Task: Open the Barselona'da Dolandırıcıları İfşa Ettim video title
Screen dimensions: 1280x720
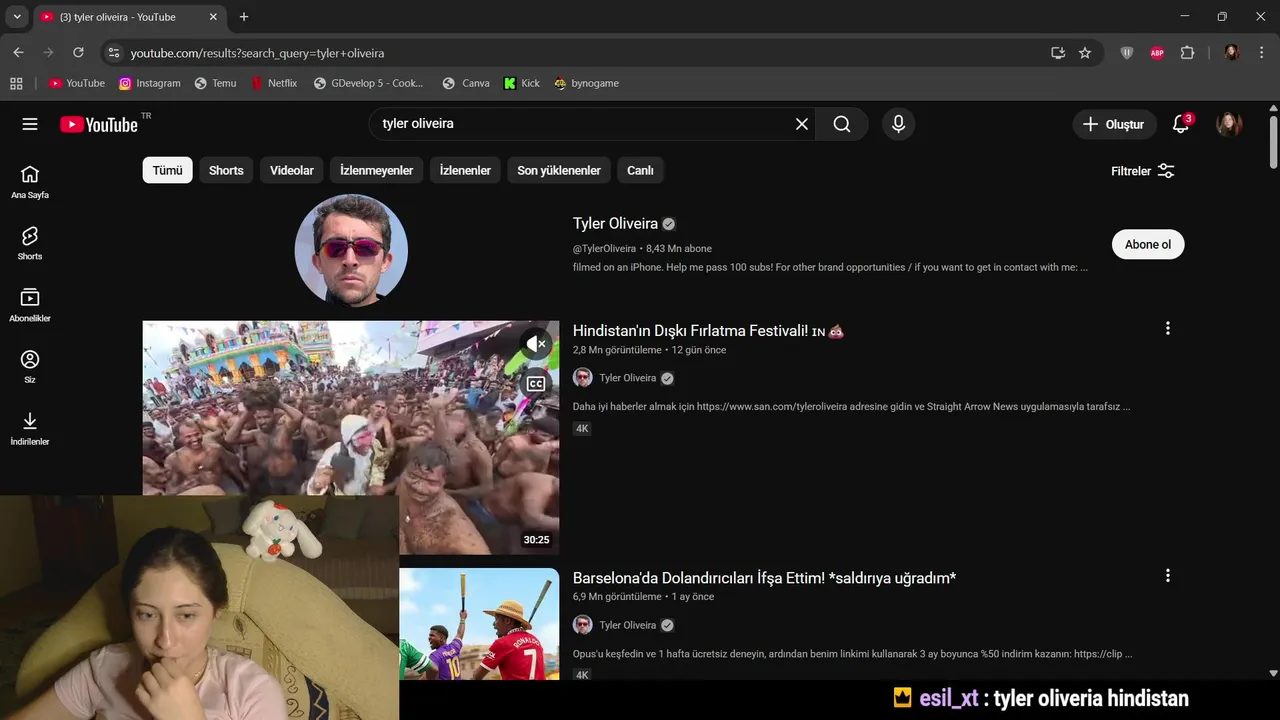Action: coord(764,578)
